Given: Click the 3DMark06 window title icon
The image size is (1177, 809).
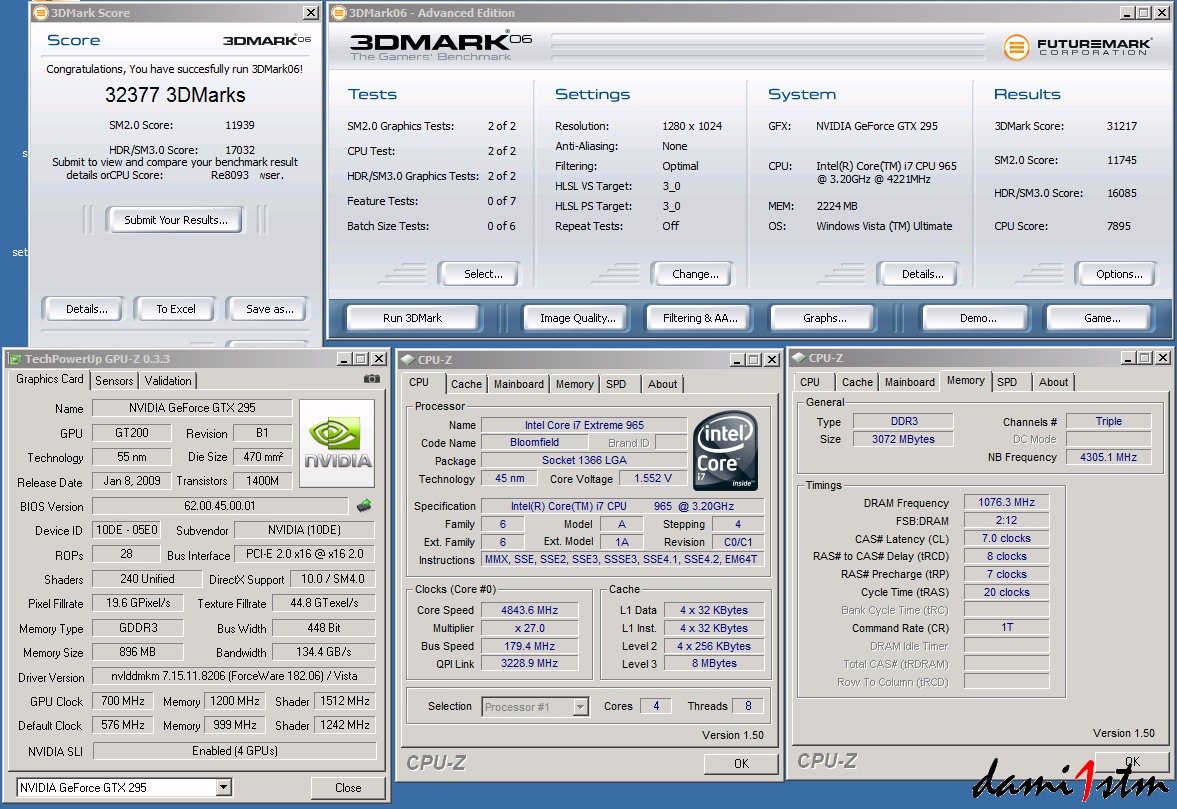Looking at the screenshot, I should [x=339, y=13].
